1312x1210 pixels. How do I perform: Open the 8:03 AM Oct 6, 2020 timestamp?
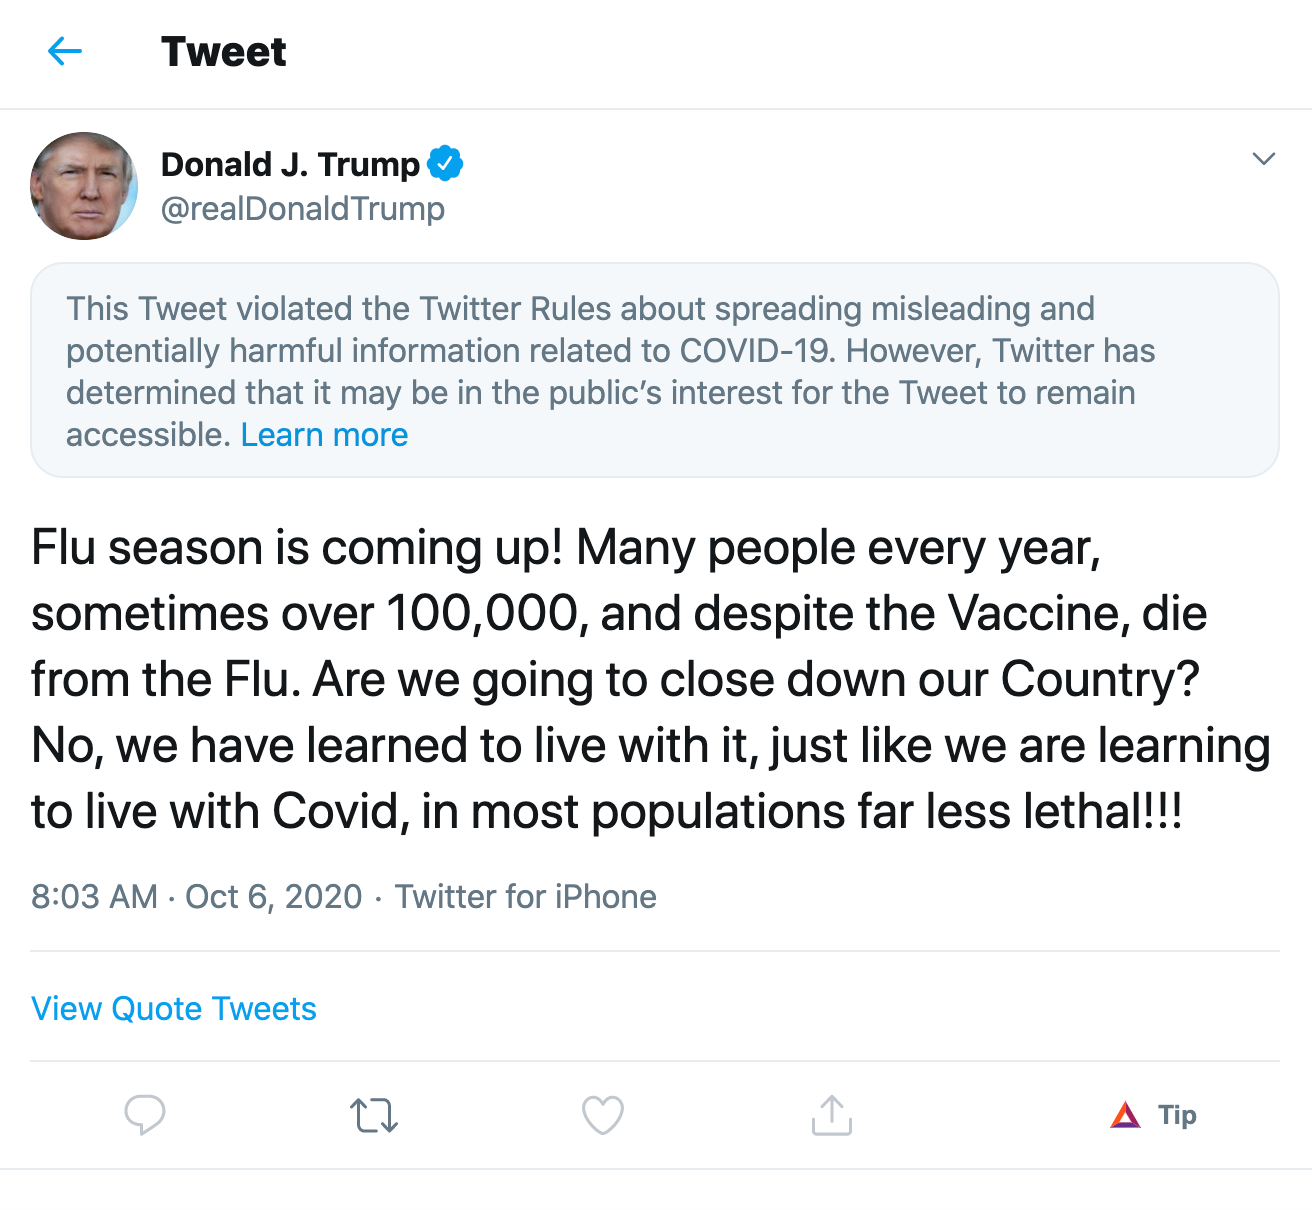(x=196, y=896)
